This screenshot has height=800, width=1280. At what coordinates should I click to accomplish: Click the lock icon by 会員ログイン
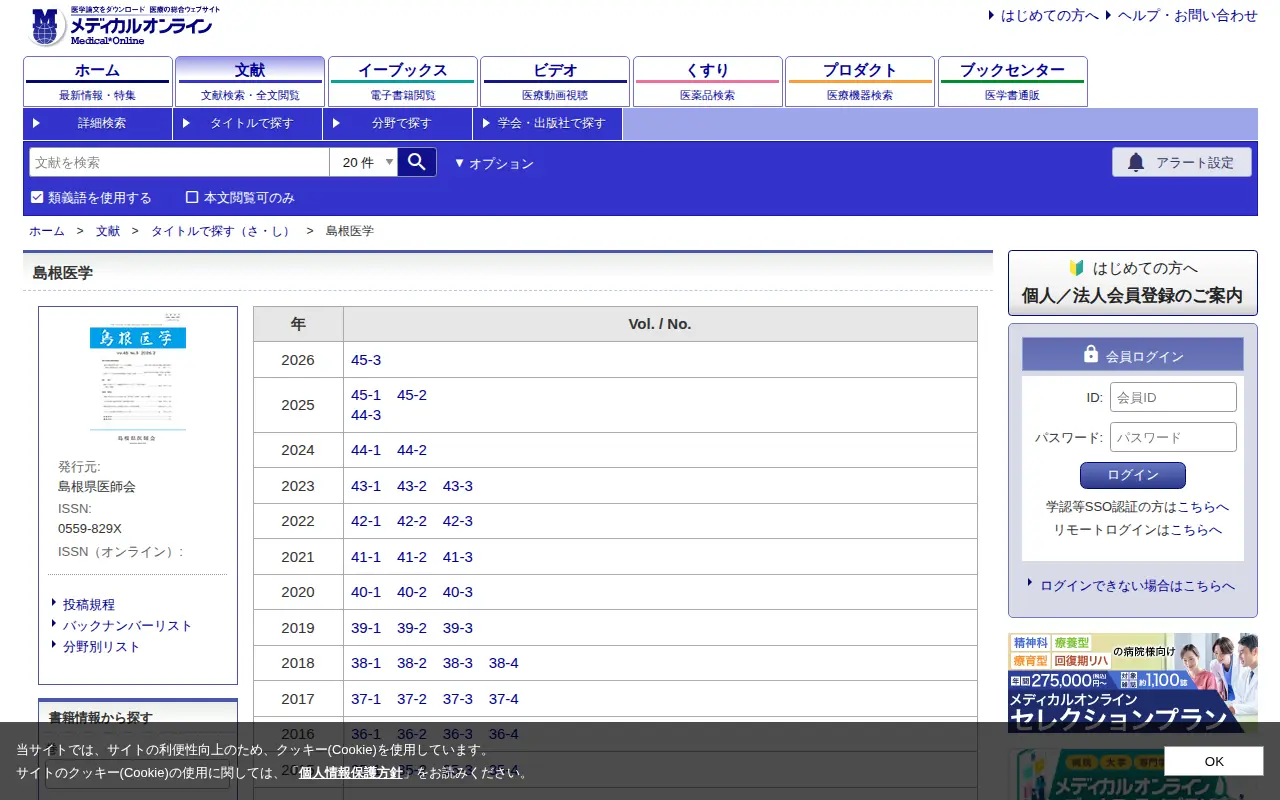(1091, 354)
